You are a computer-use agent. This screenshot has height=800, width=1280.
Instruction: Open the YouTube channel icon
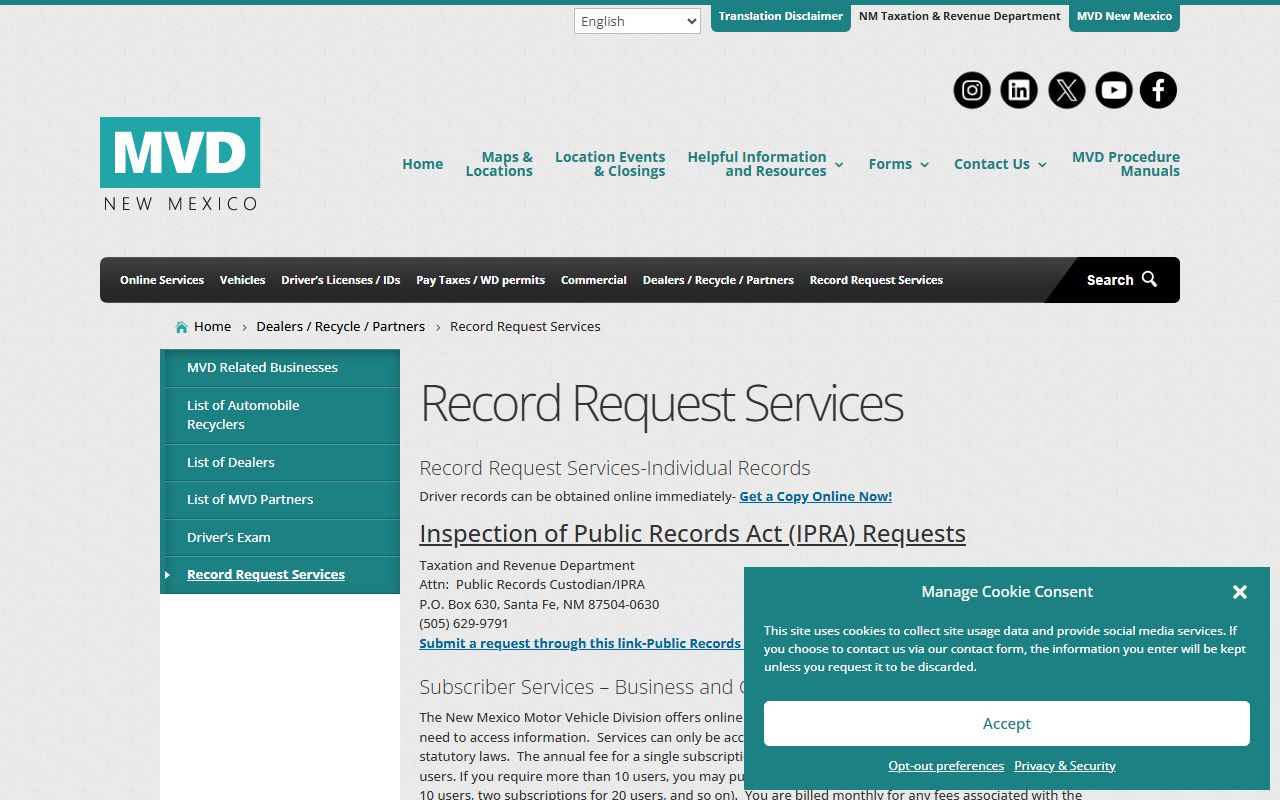point(1113,90)
